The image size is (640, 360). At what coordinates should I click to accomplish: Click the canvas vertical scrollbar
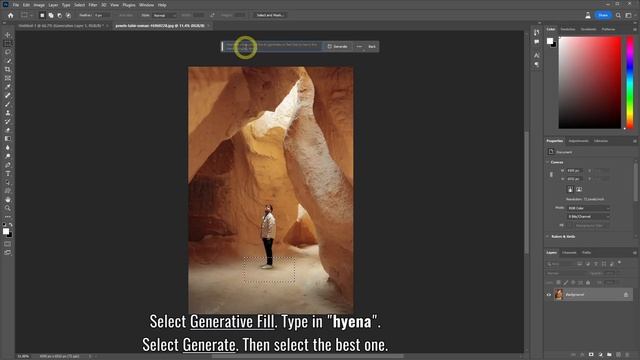tap(526, 192)
